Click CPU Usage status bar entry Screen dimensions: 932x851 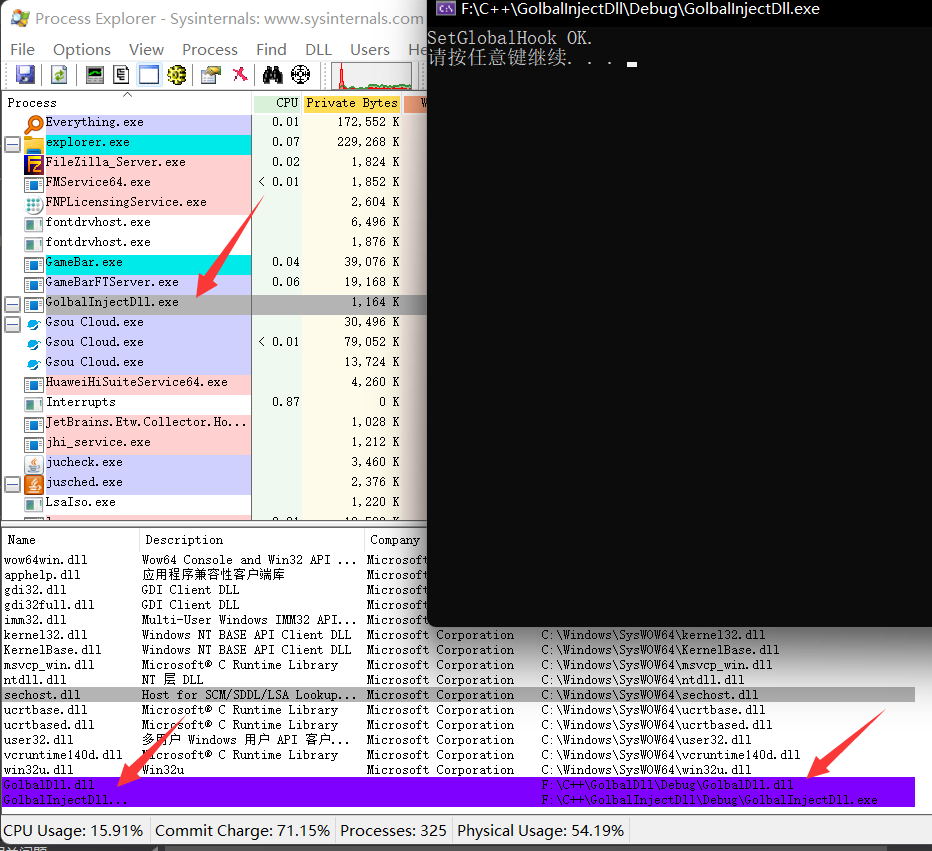pos(73,830)
